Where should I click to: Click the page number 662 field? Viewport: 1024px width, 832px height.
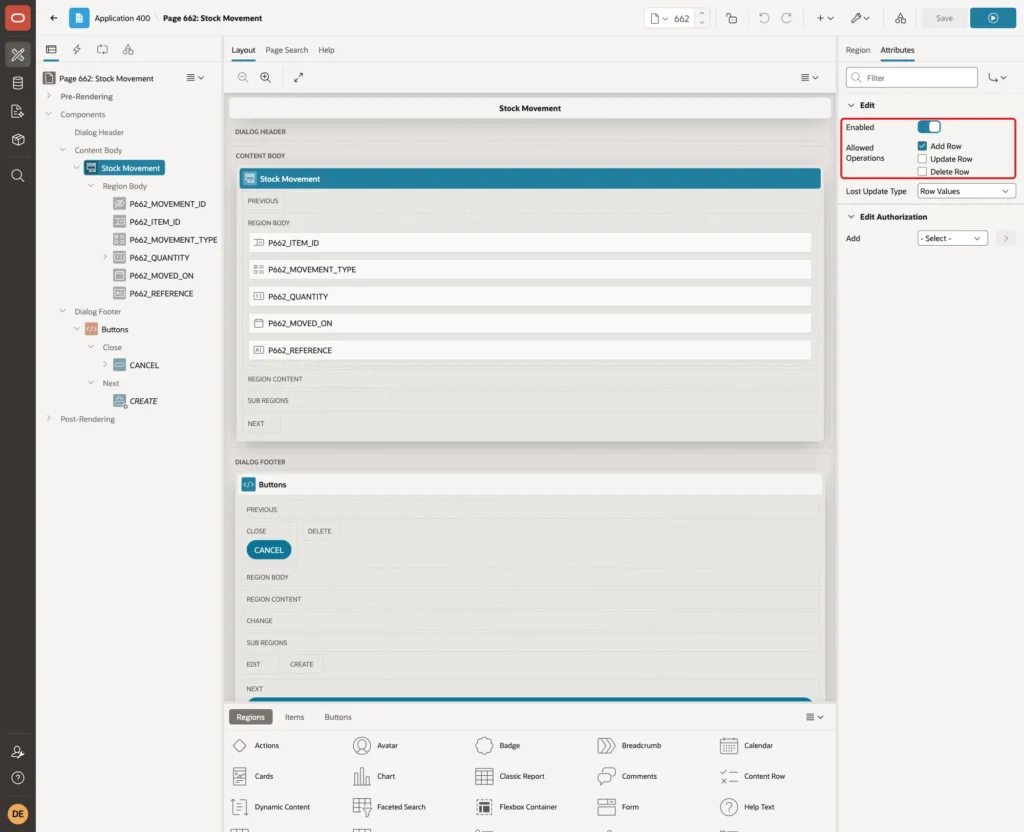coord(681,18)
